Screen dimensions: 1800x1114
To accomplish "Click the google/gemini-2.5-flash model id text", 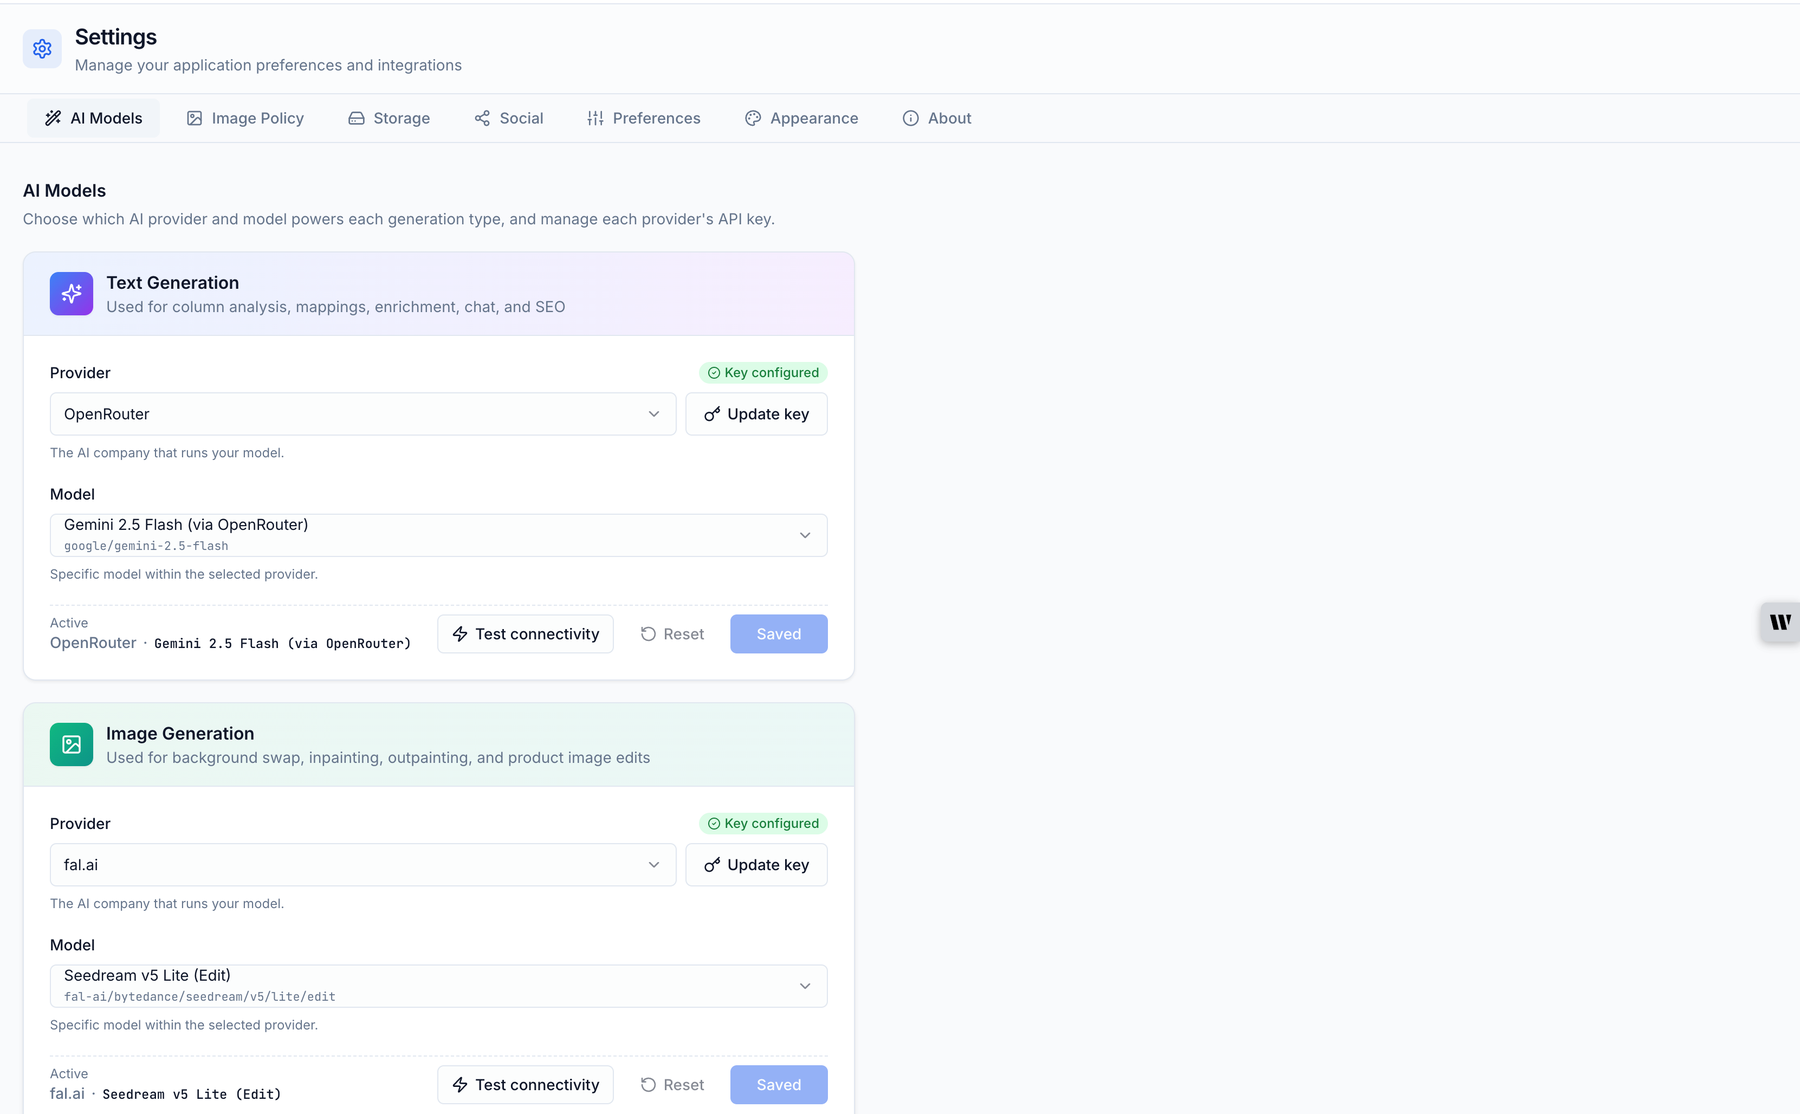I will [146, 546].
